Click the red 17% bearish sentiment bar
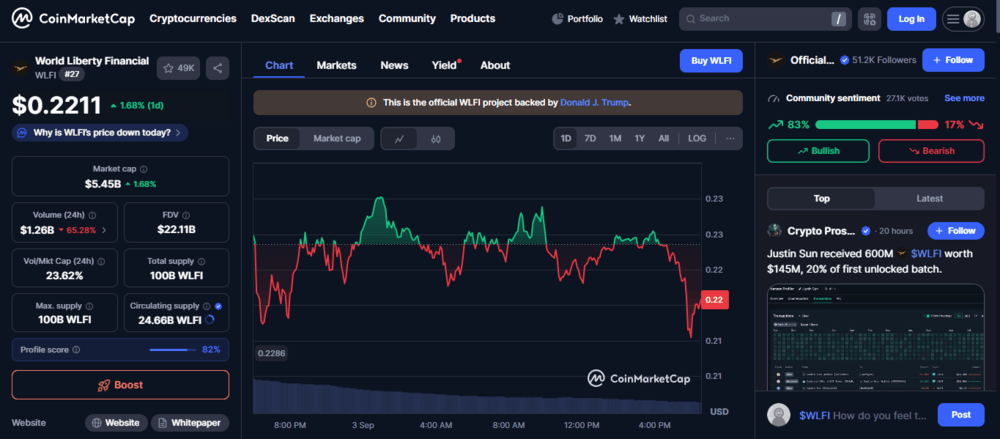Viewport: 1000px width, 439px height. click(x=927, y=124)
